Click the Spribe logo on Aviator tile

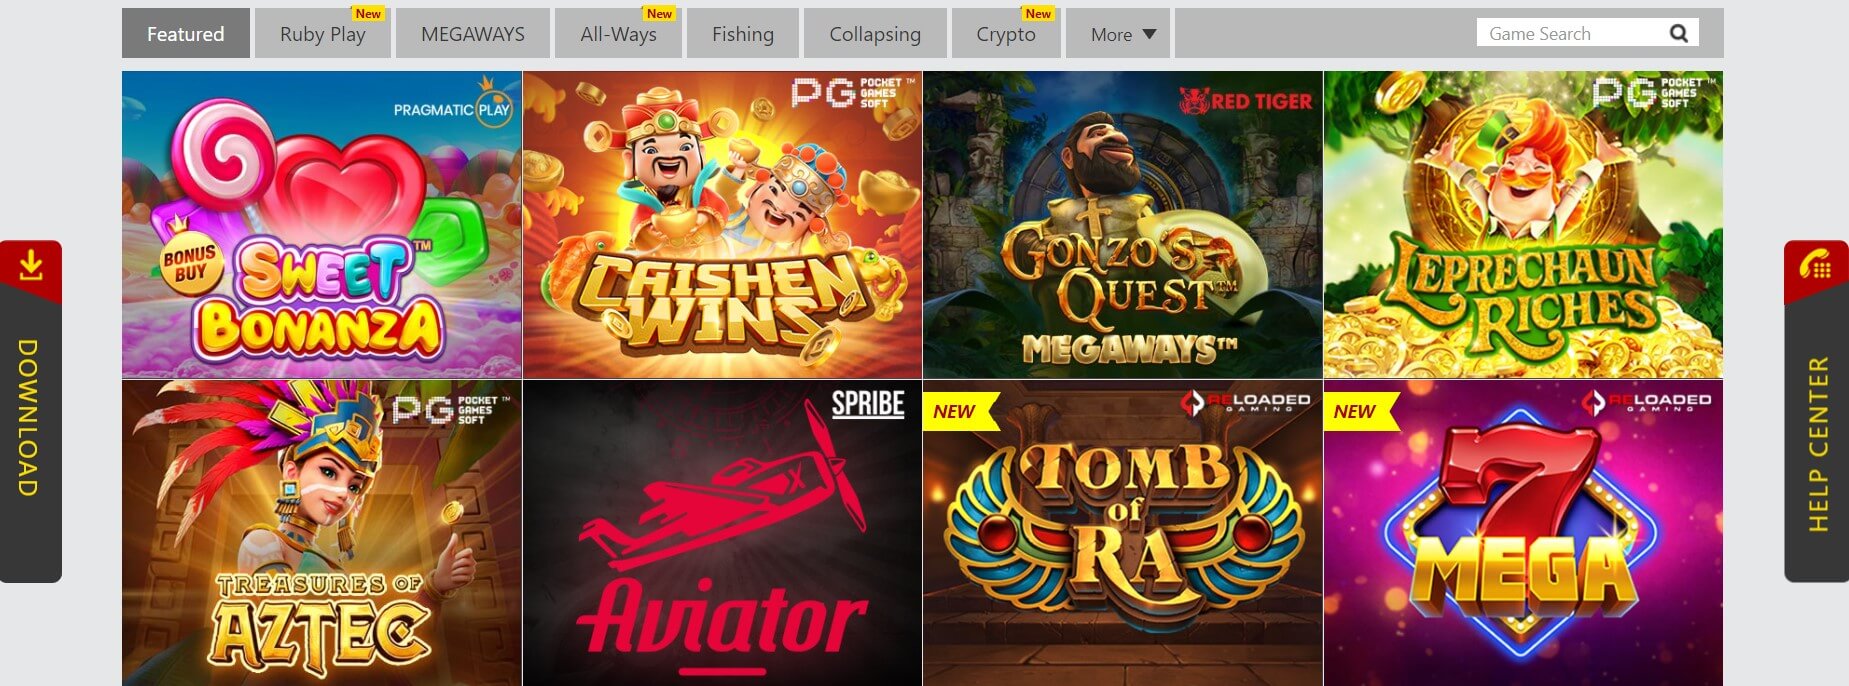pos(868,404)
